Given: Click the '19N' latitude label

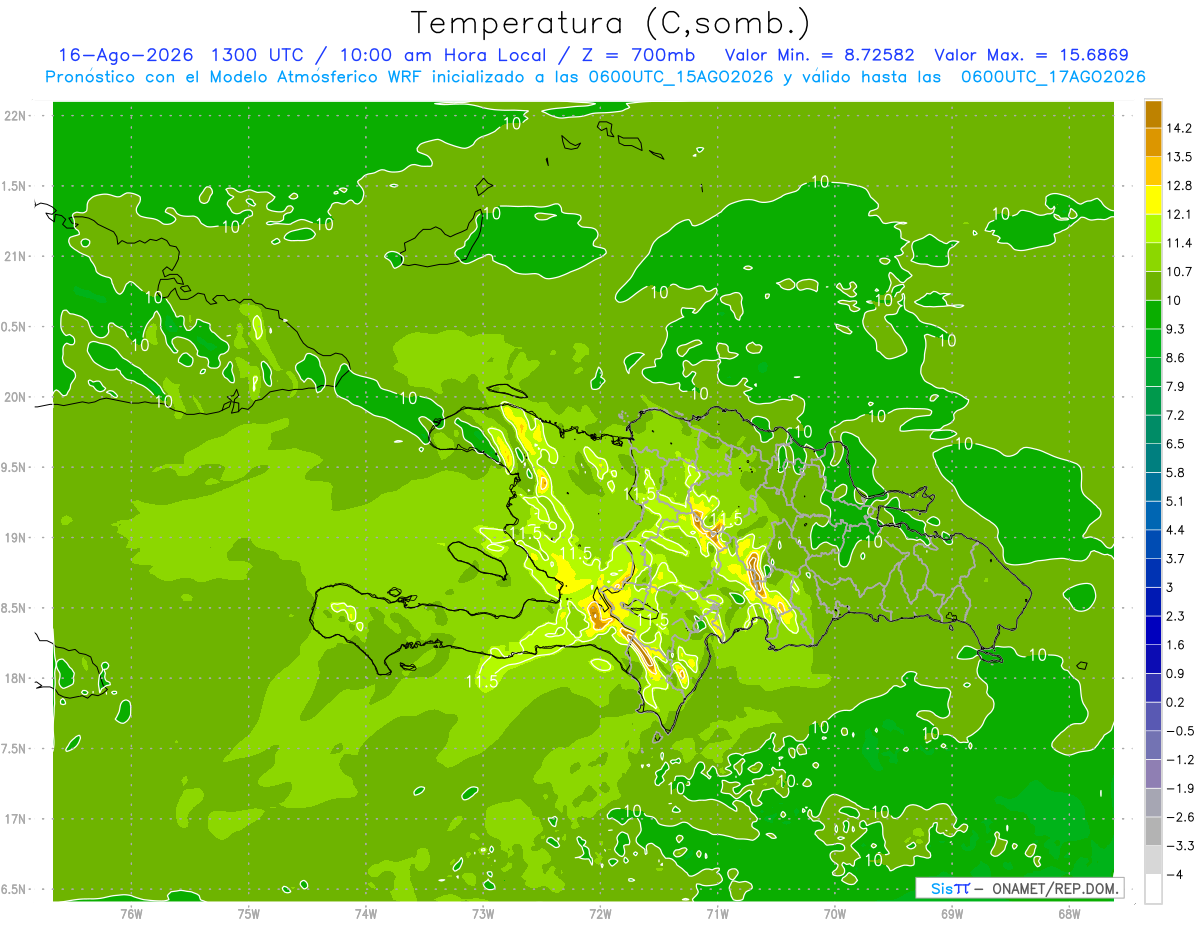Looking at the screenshot, I should pos(14,538).
